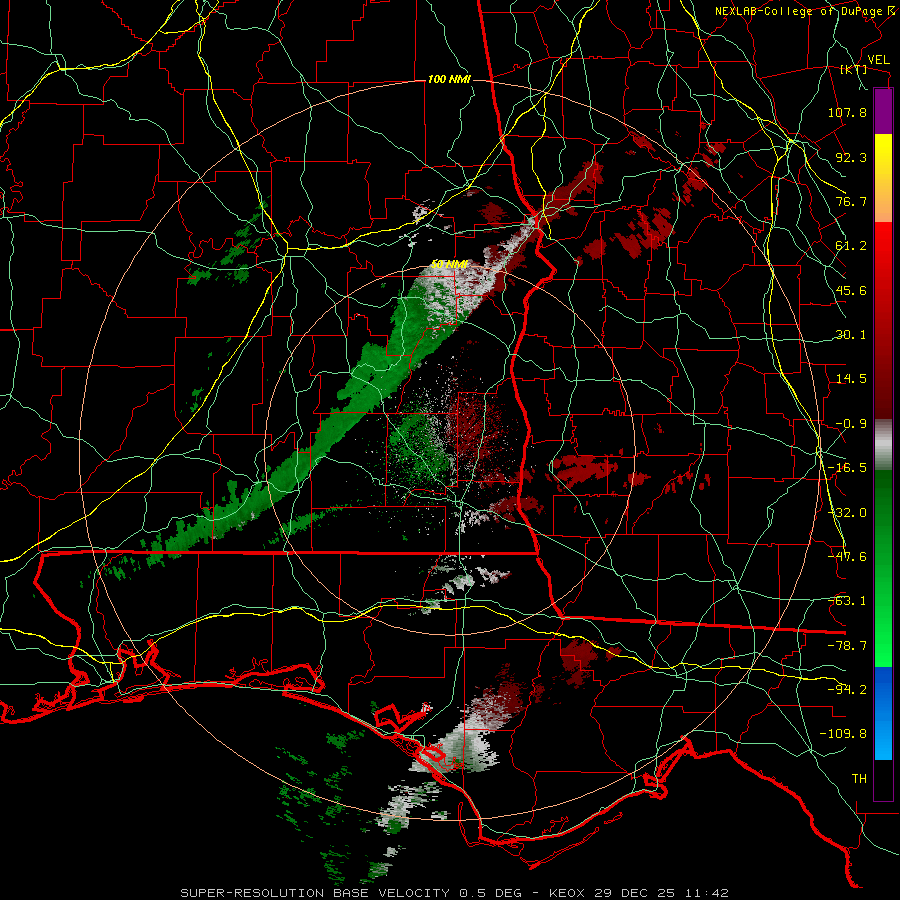Click the VEL legend title
This screenshot has width=900, height=900.
point(878,60)
